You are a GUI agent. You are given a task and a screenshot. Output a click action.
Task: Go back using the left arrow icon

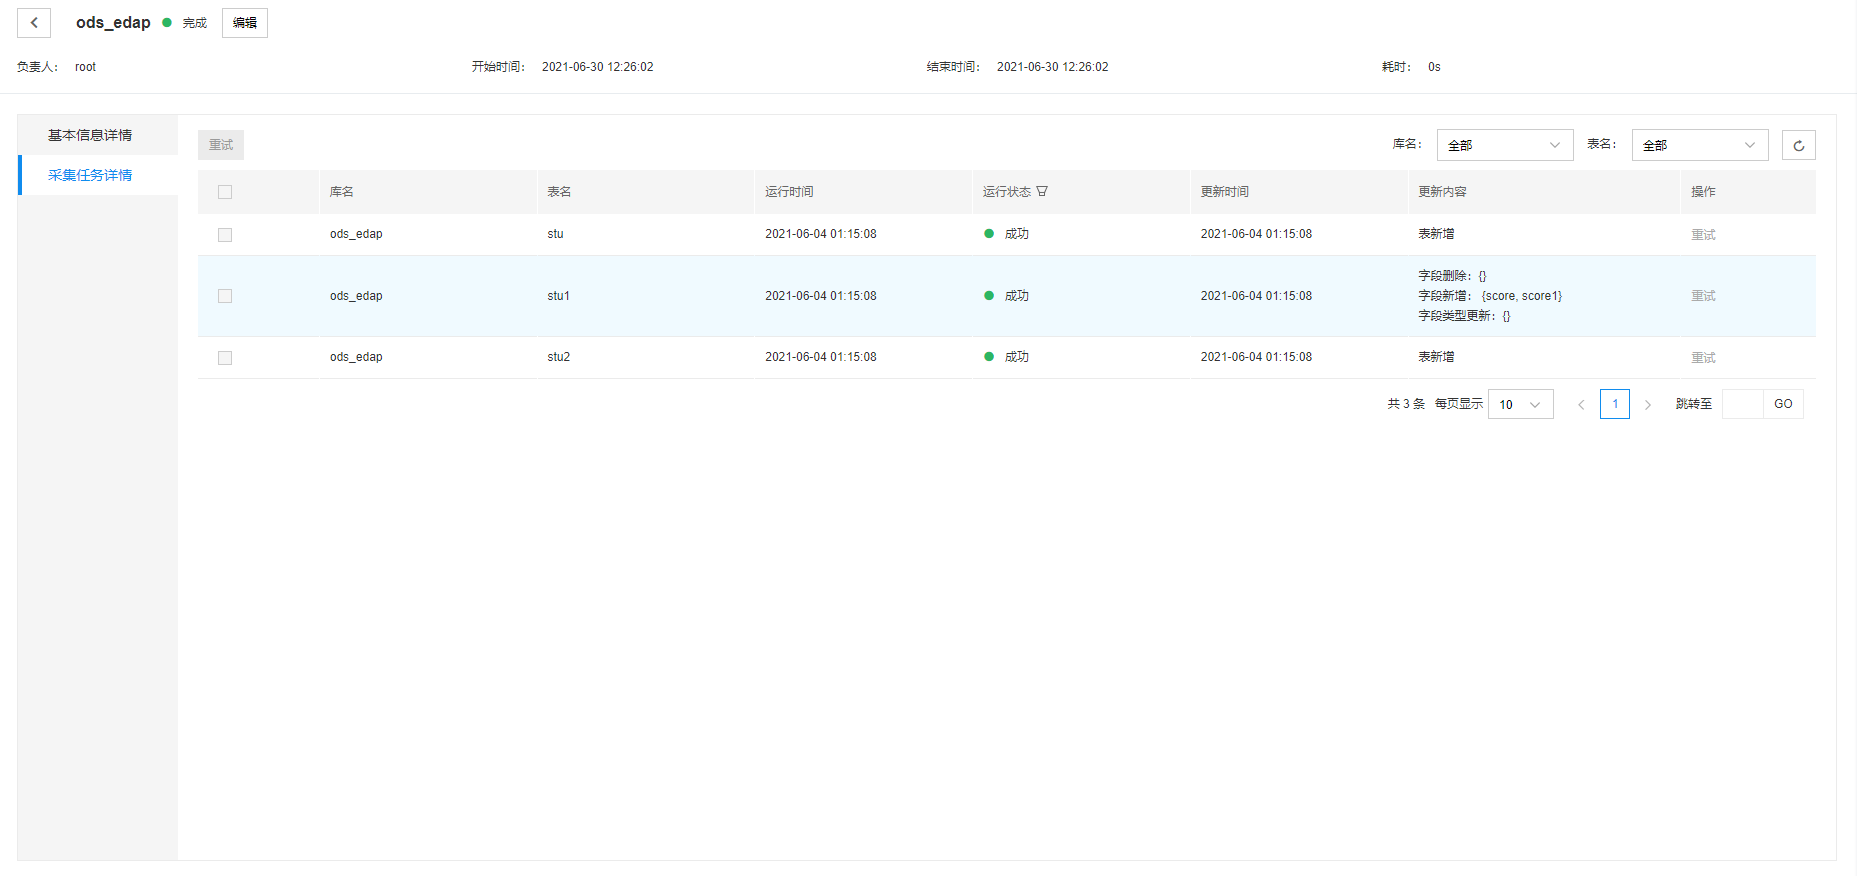click(34, 23)
